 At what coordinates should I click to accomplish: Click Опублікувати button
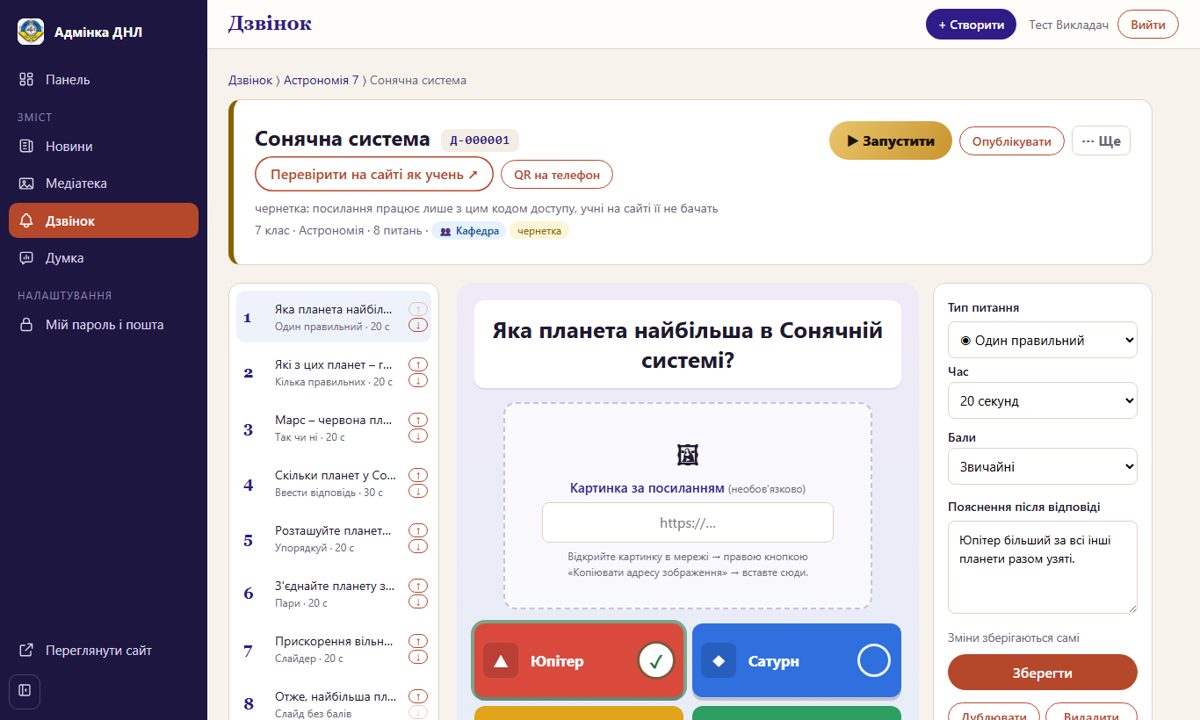(x=1012, y=141)
